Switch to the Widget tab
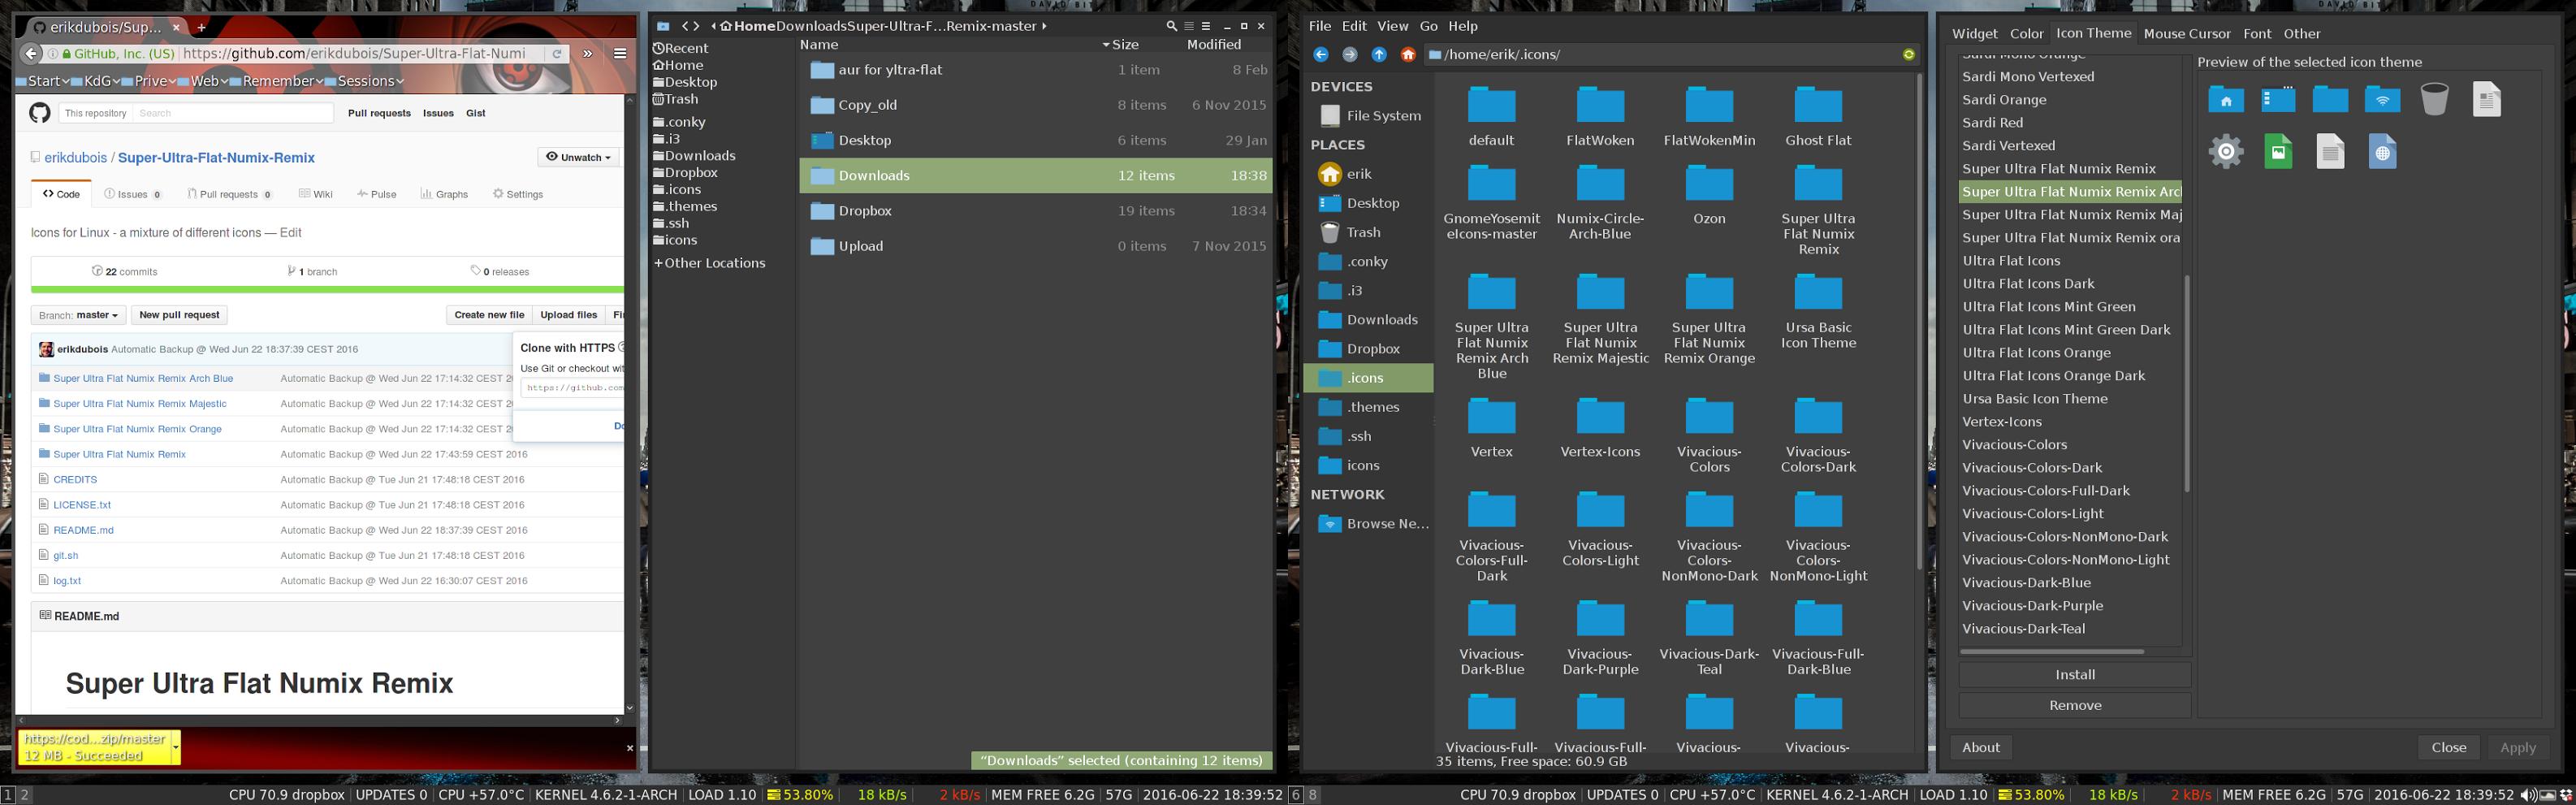 click(1974, 33)
